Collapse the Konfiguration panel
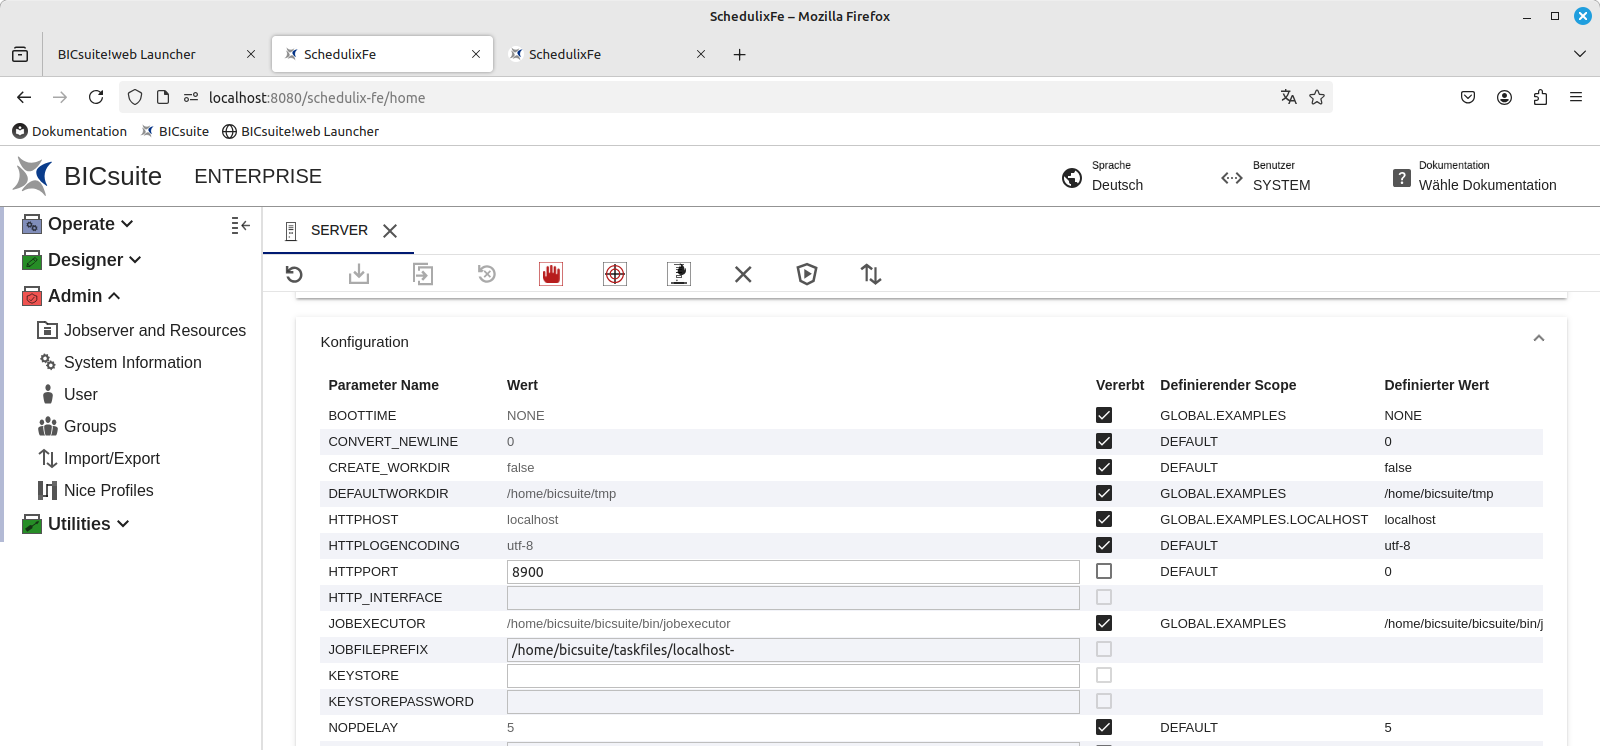The width and height of the screenshot is (1600, 750). point(1538,339)
